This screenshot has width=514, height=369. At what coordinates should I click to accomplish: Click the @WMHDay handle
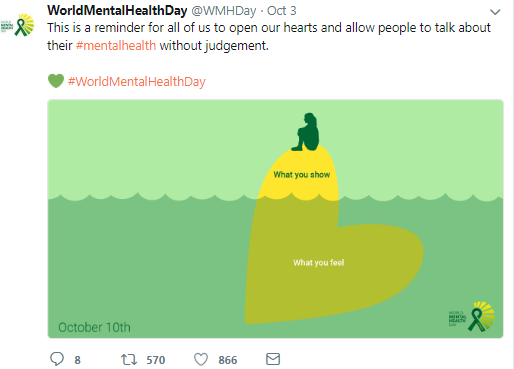click(224, 11)
